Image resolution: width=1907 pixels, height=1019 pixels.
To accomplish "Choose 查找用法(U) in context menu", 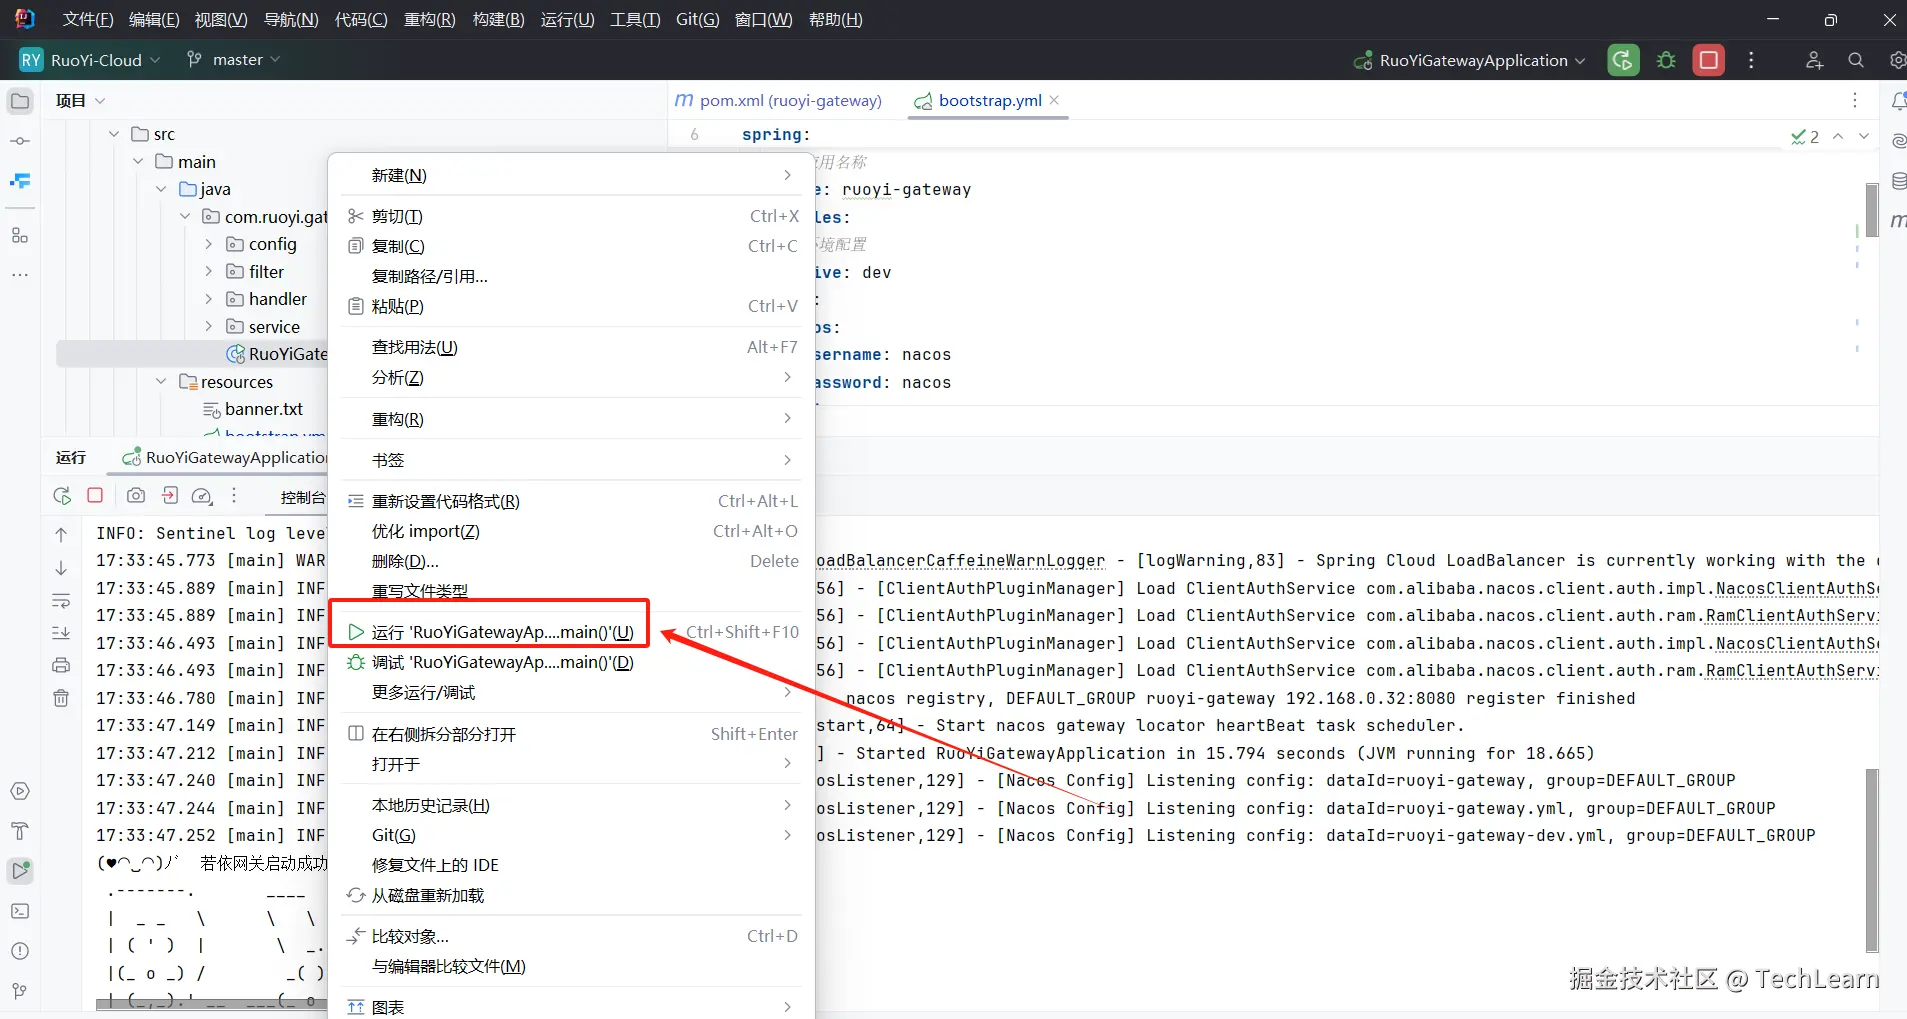I will coord(572,347).
